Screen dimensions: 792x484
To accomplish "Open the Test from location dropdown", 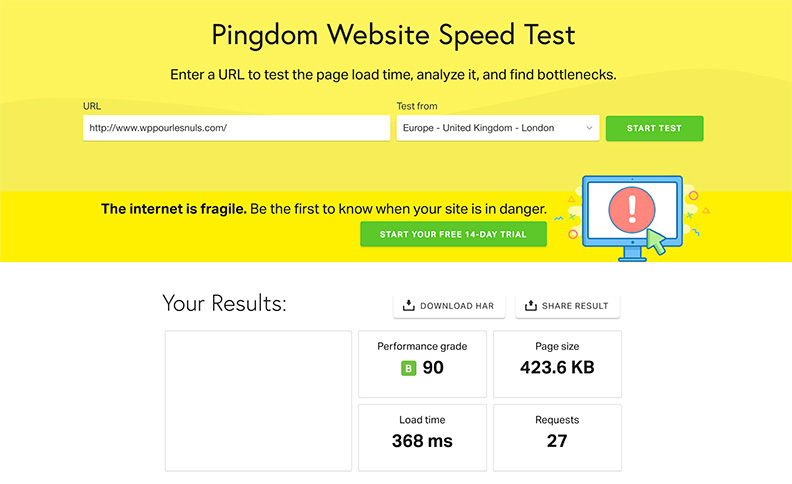I will (497, 128).
